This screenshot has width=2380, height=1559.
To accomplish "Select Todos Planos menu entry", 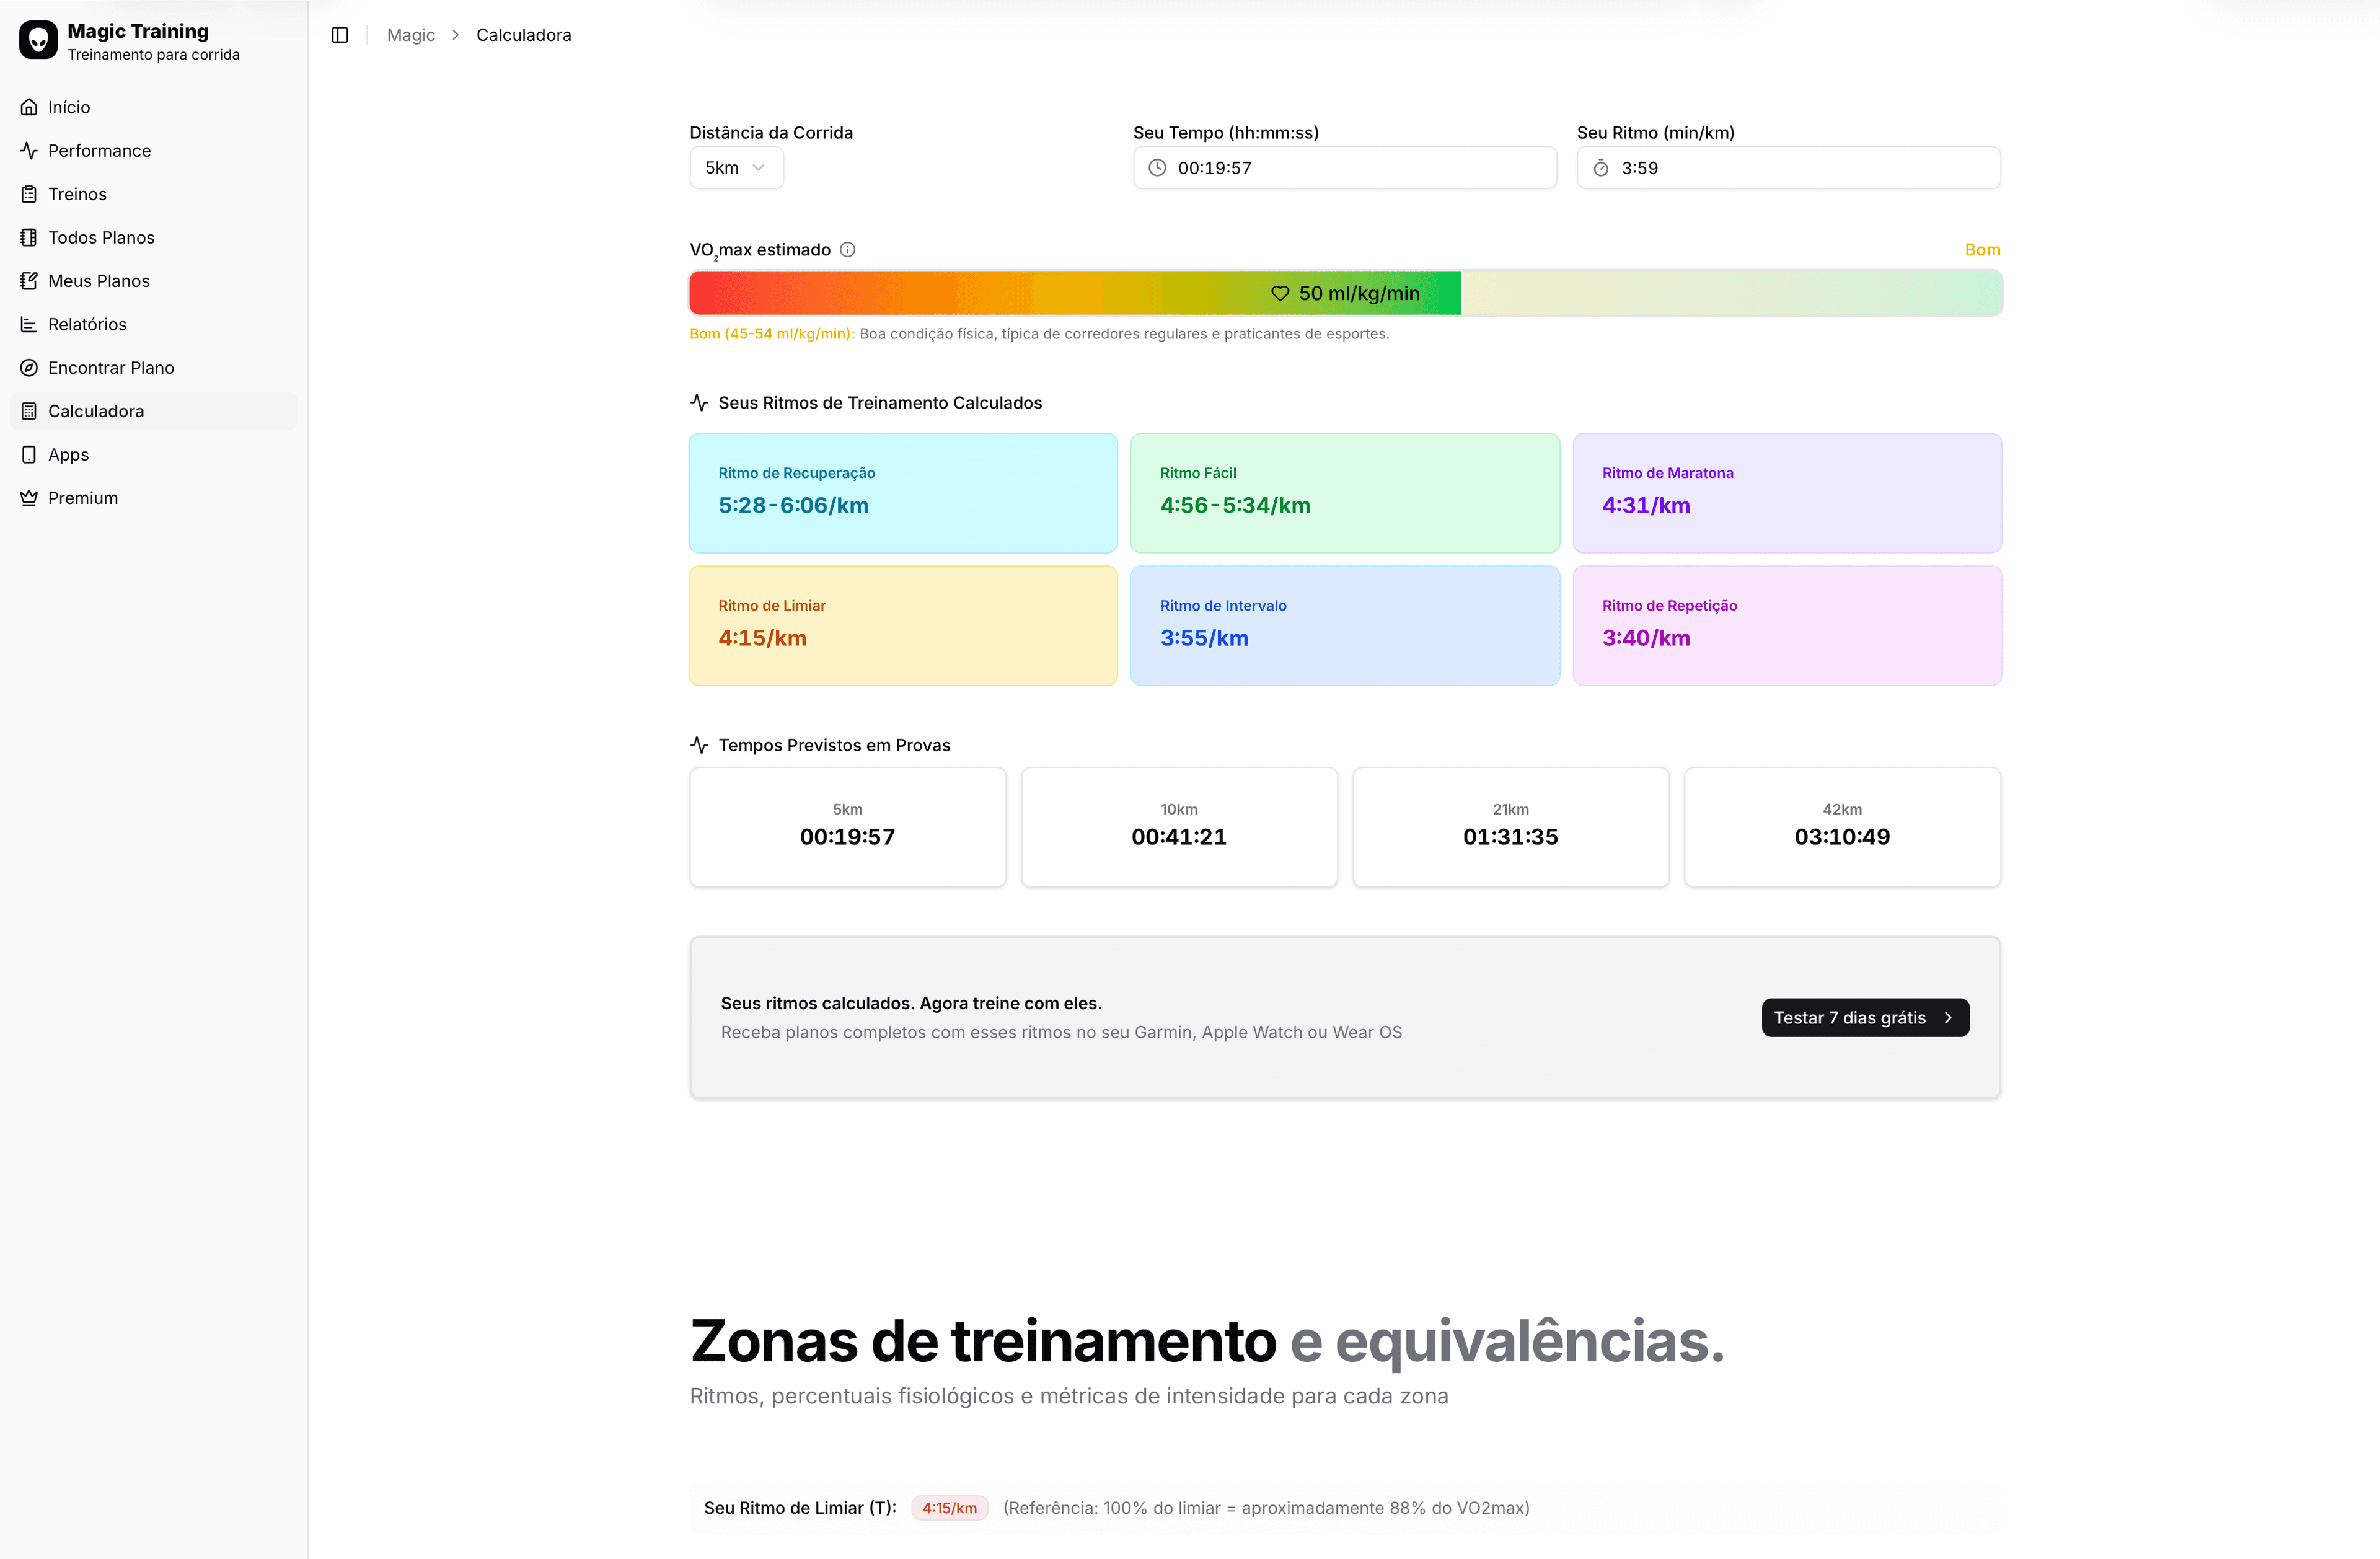I will (154, 237).
